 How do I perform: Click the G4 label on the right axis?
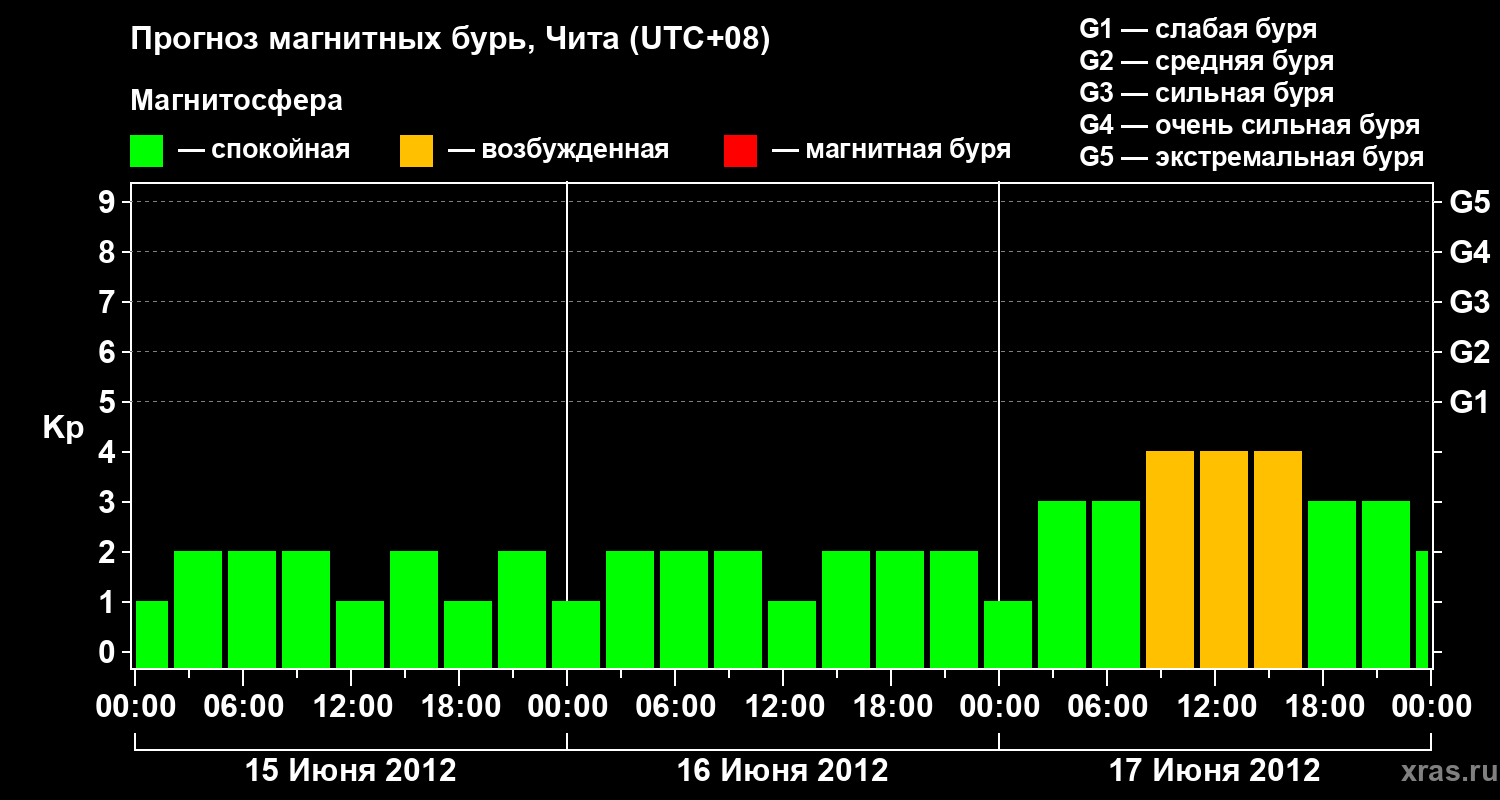tap(1469, 253)
